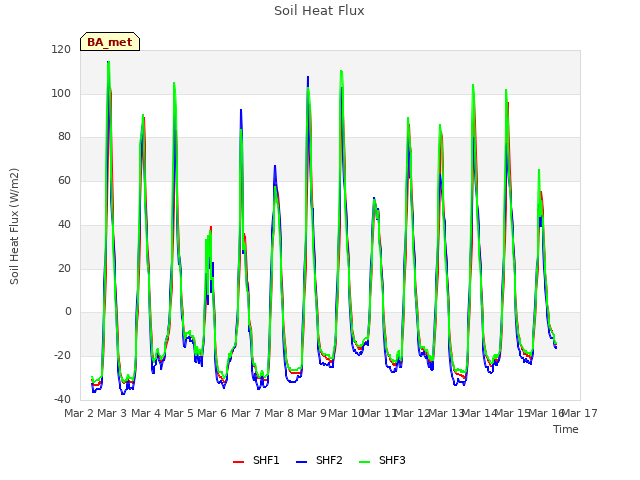Click the Mar 9 x-axis label
This screenshot has height=480, width=640.
[x=312, y=413]
